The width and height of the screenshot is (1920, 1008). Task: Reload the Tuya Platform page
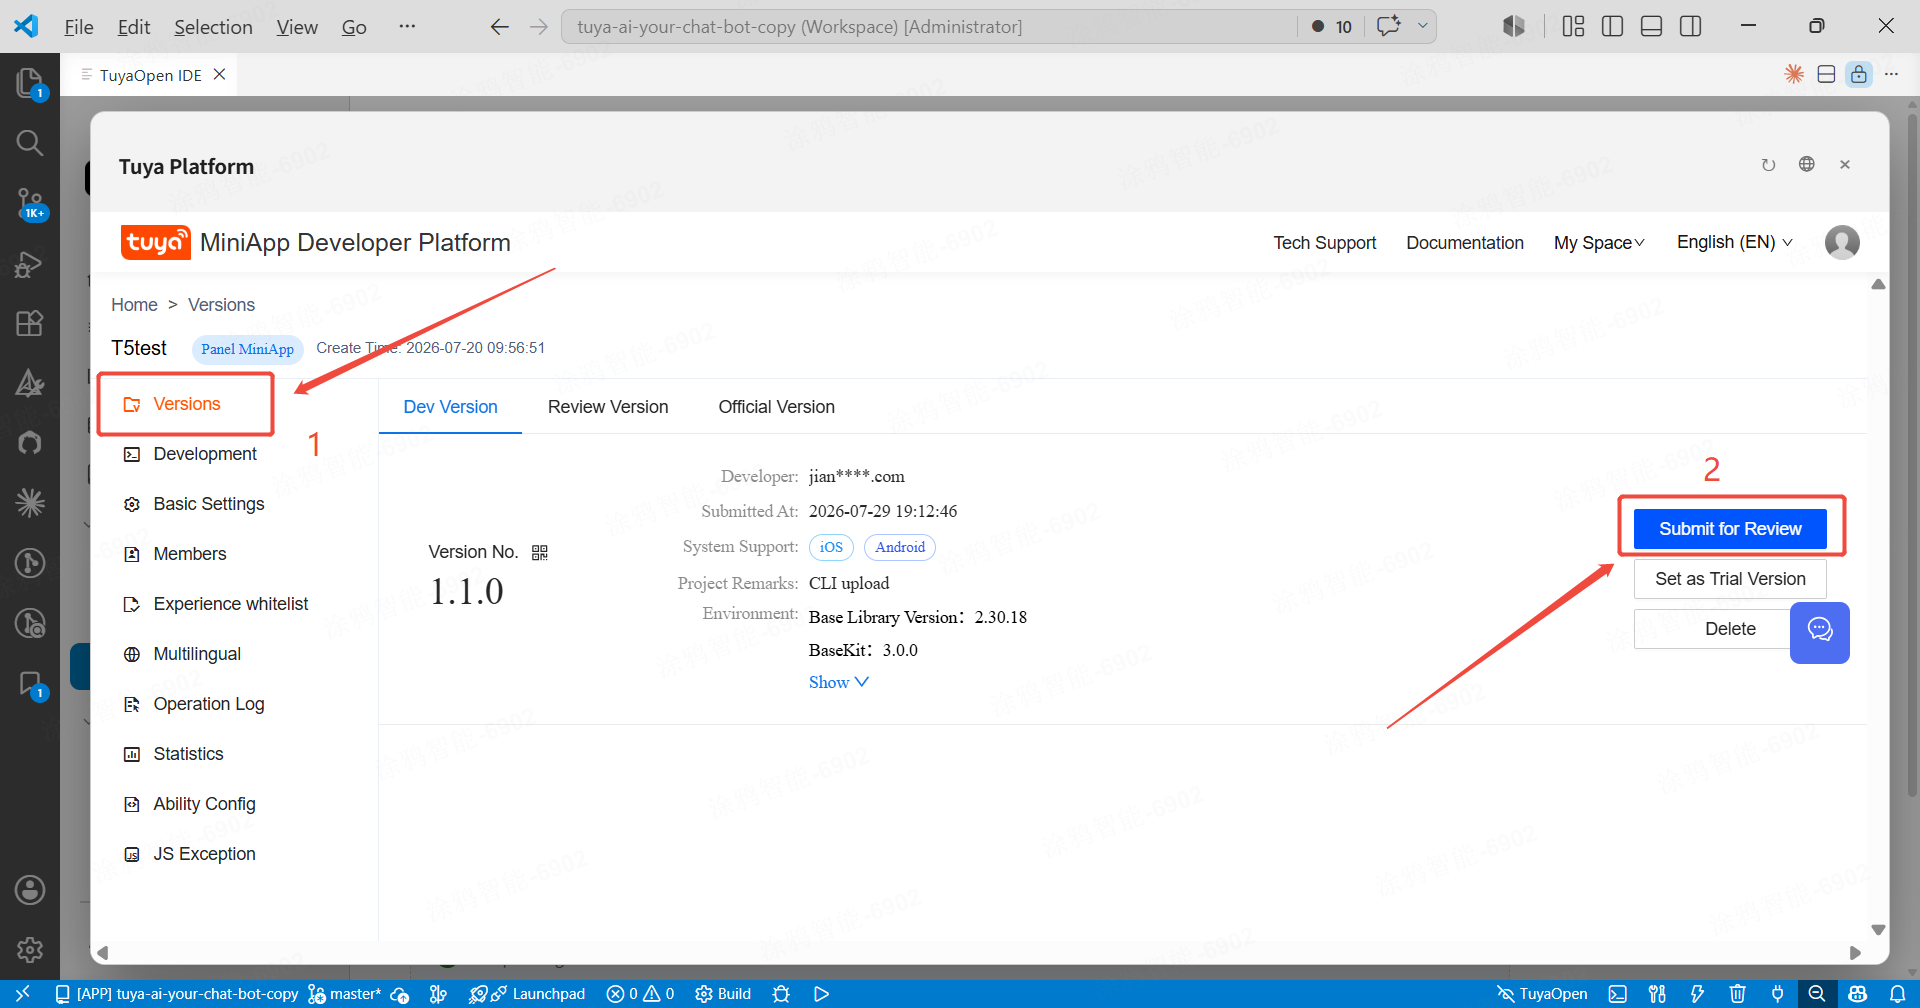[x=1768, y=165]
